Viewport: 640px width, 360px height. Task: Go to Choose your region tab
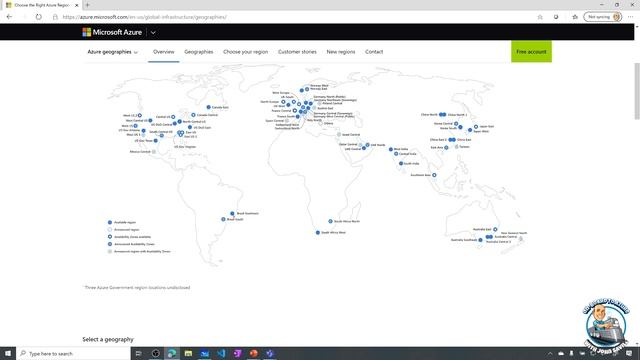click(246, 52)
